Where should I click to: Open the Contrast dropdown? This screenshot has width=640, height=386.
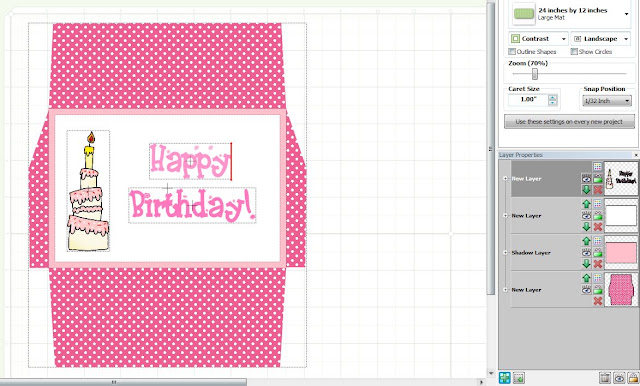[538, 39]
